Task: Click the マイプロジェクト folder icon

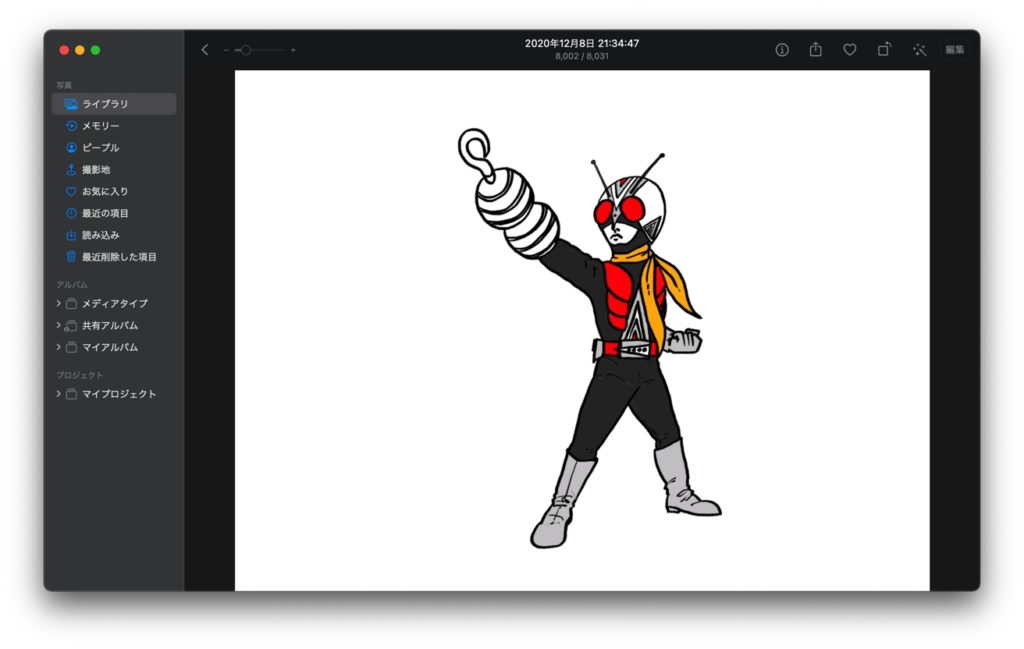Action: (71, 394)
